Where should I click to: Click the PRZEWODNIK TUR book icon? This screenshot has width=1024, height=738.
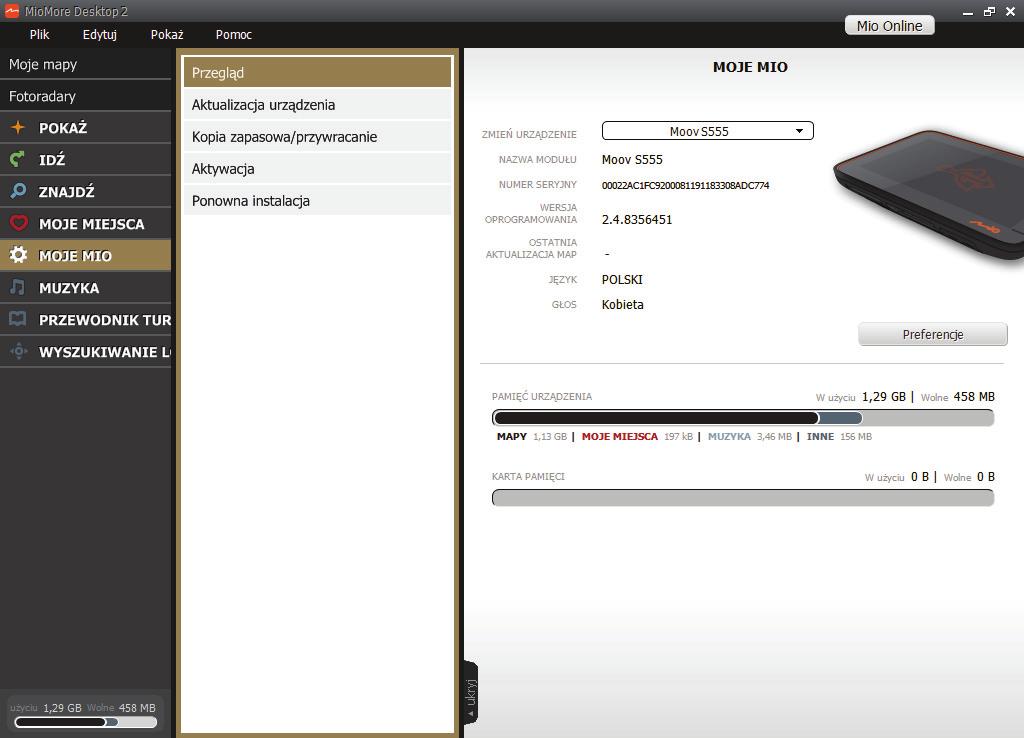18,319
